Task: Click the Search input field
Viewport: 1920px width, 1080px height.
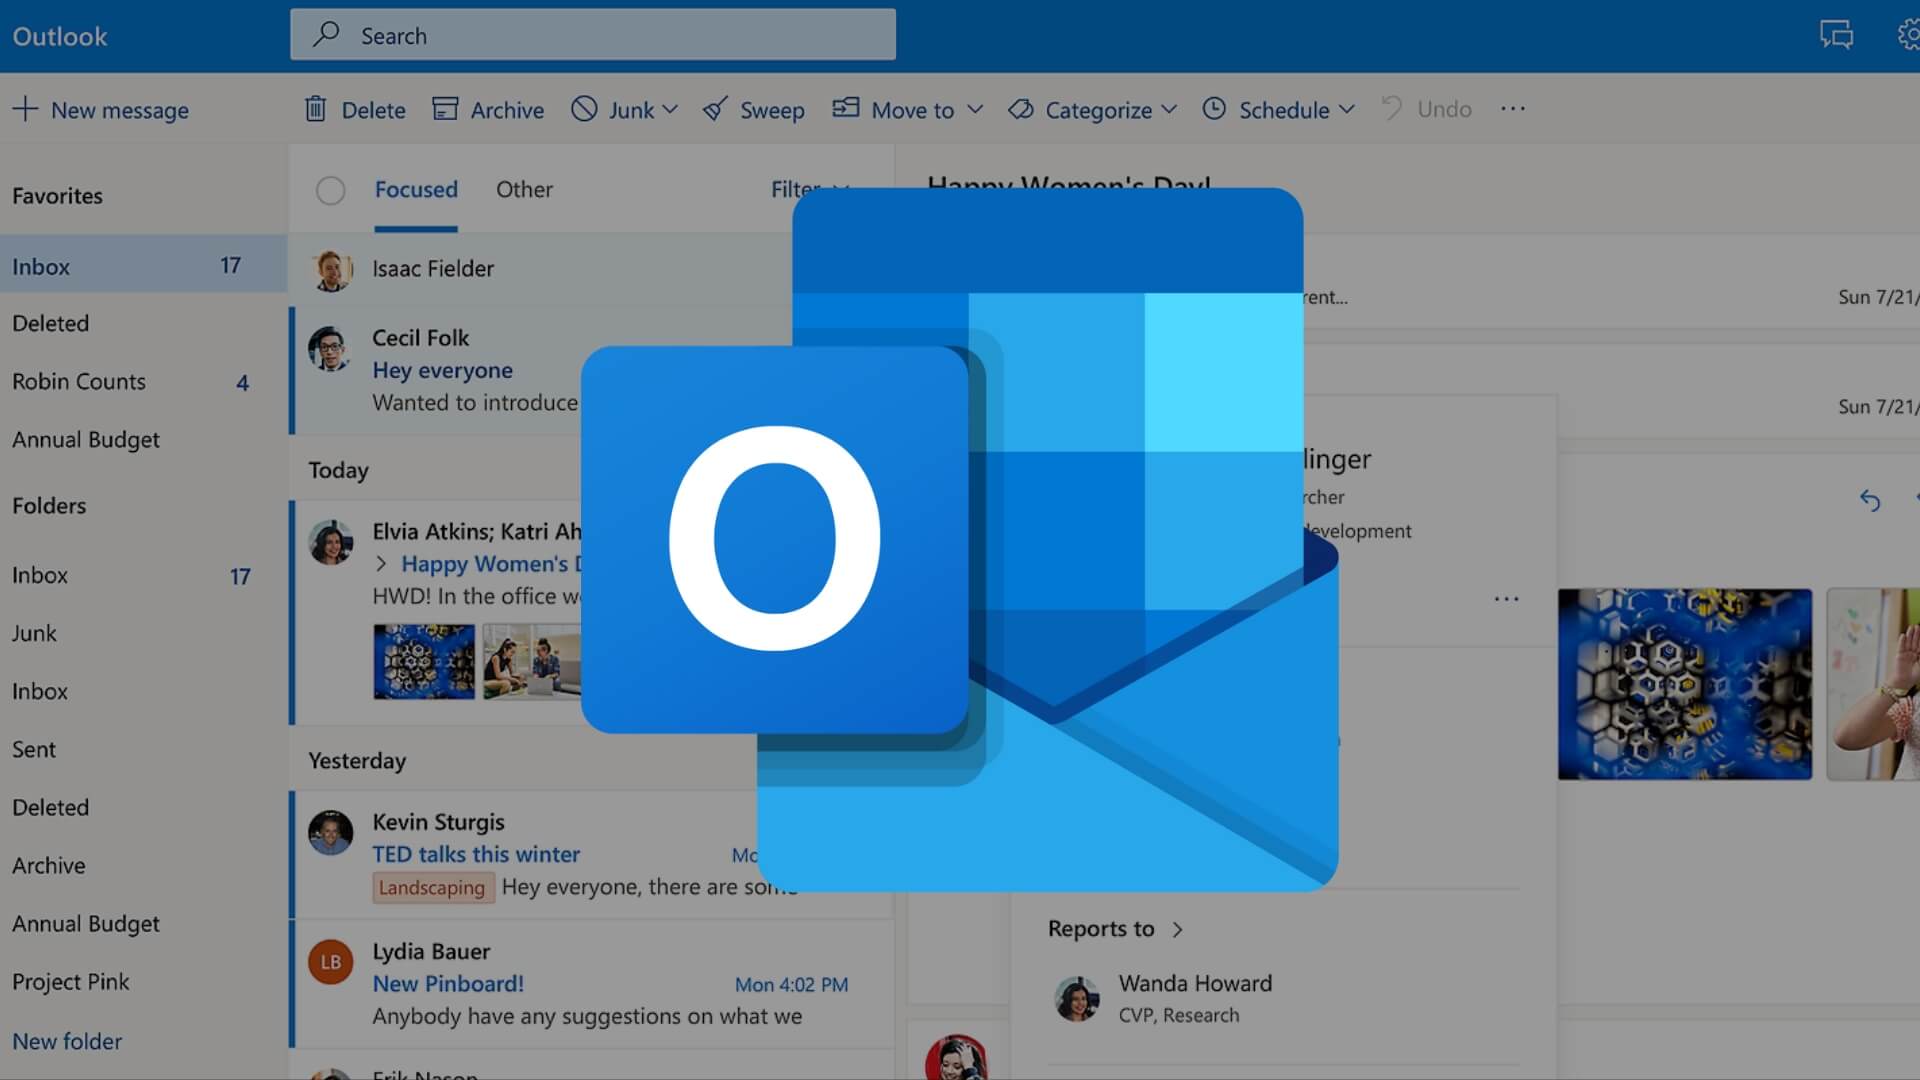Action: 591,36
